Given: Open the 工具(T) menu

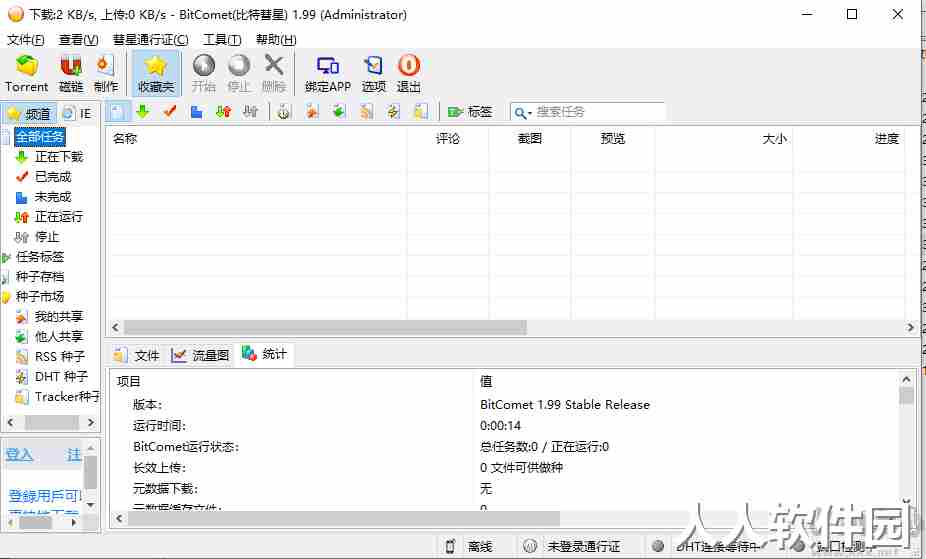Looking at the screenshot, I should point(222,40).
